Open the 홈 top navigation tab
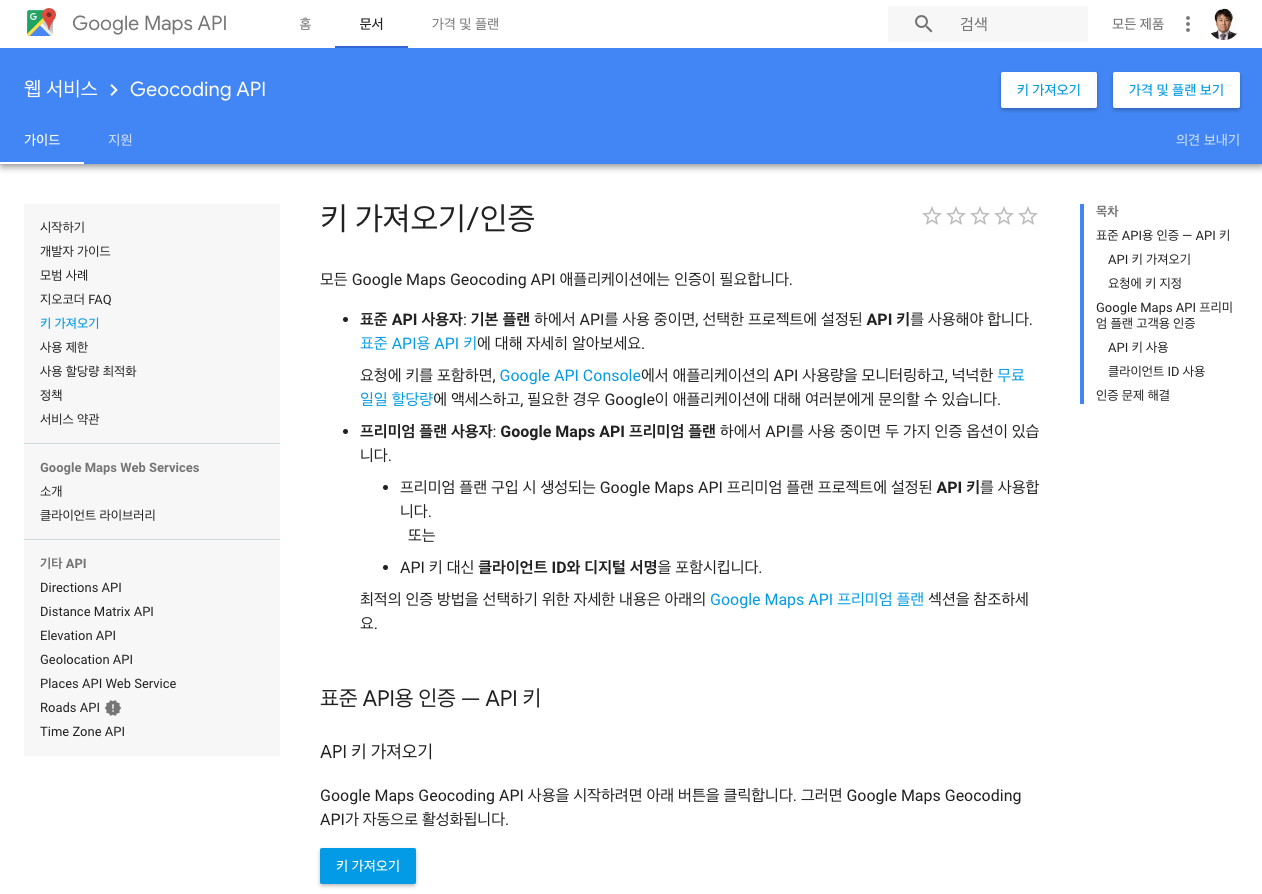Screen dimensions: 1262x894 tap(305, 24)
